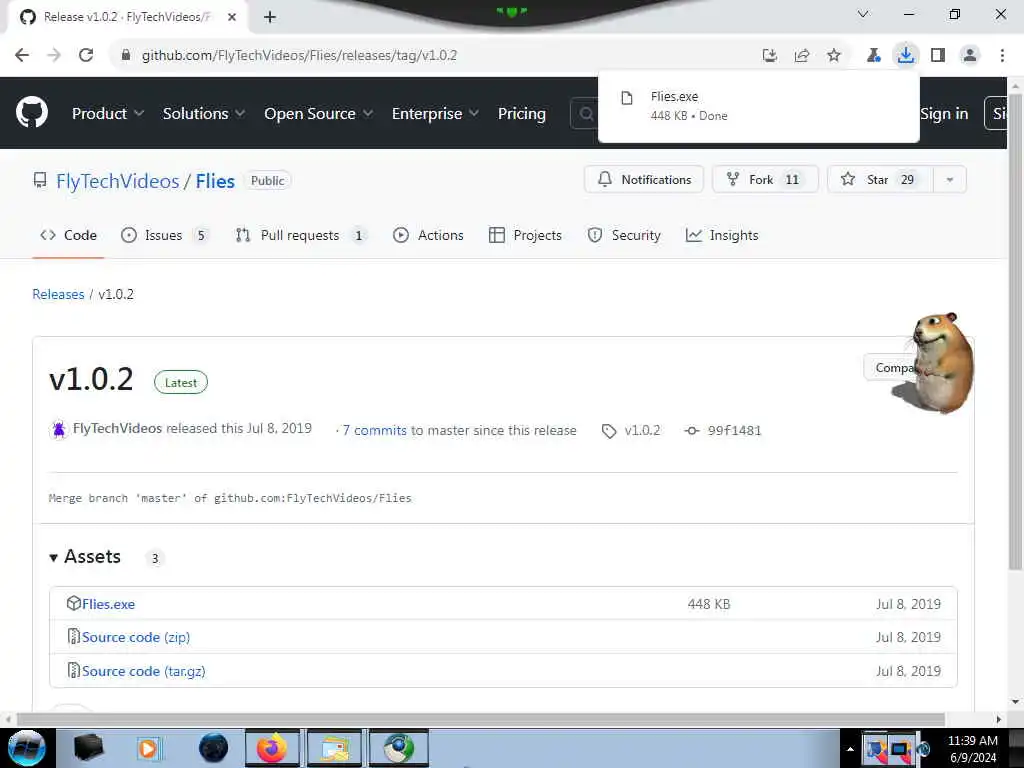Bookmark this page with star icon

click(834, 55)
